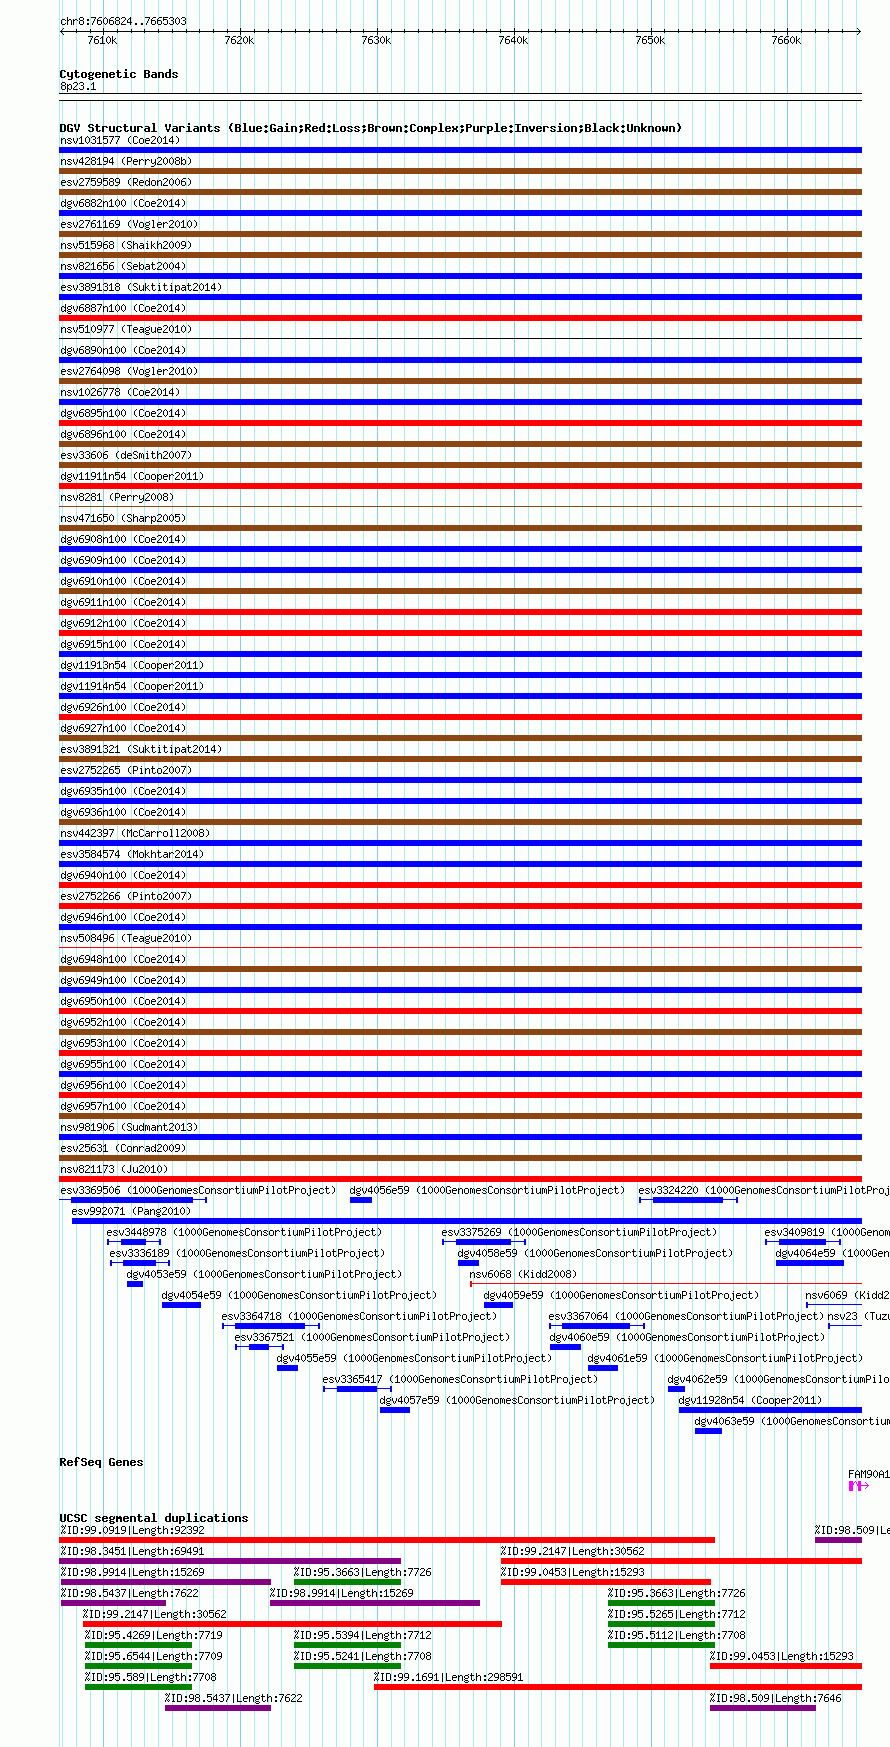Select variant esv3369506 (1000GenomesConsortiumPilotProject)

[x=198, y=1190]
